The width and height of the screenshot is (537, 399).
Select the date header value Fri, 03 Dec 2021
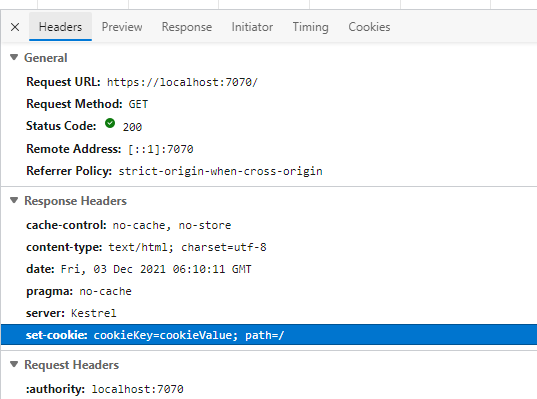tap(156, 269)
